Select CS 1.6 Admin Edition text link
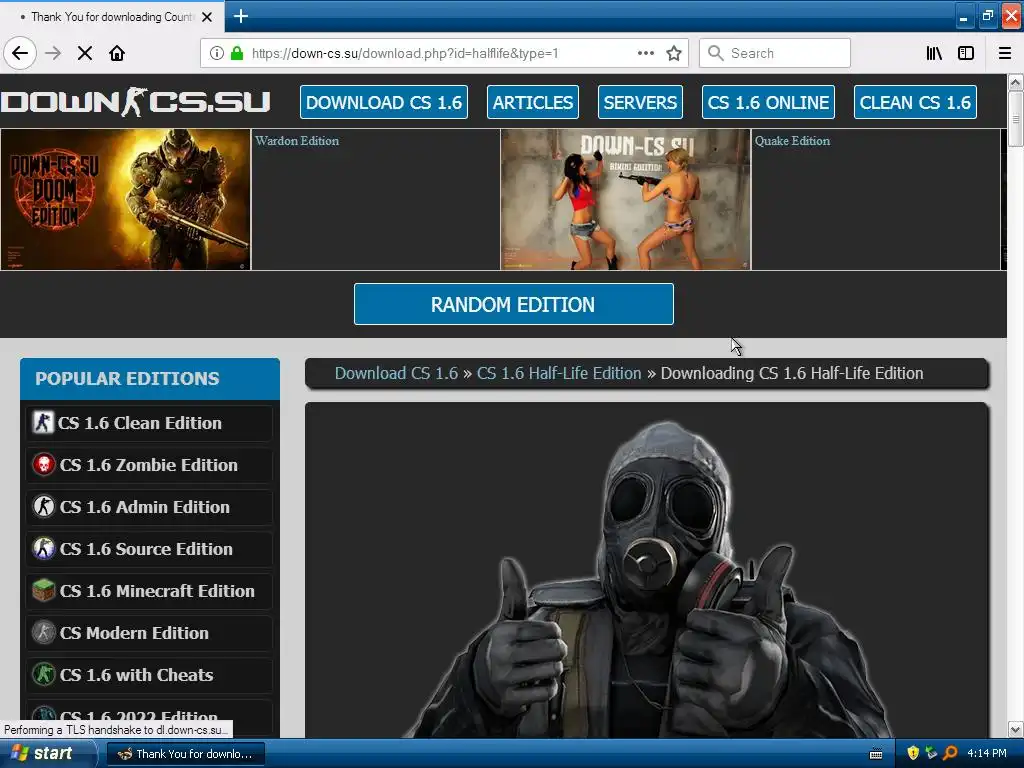Screen dimensions: 1024x768 (145, 507)
